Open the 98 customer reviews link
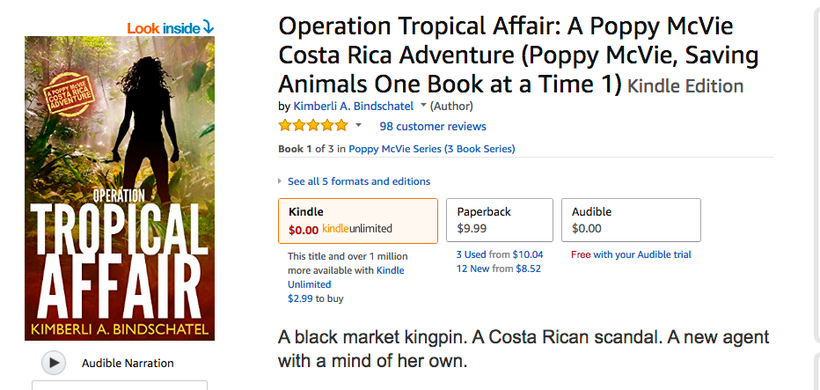This screenshot has height=390, width=820. tap(433, 127)
